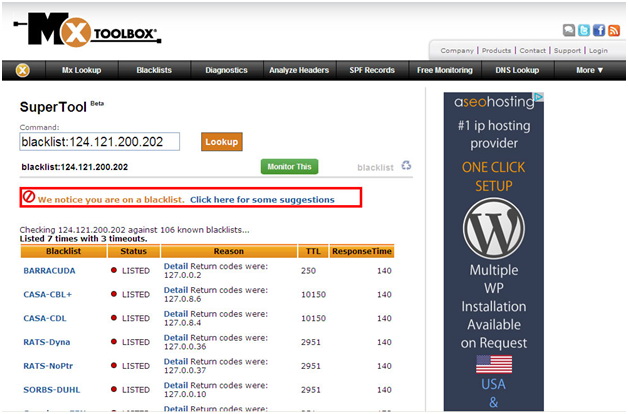Screen dimensions: 628x414
Task: Open DNS Lookup in the navbar
Action: (x=517, y=70)
